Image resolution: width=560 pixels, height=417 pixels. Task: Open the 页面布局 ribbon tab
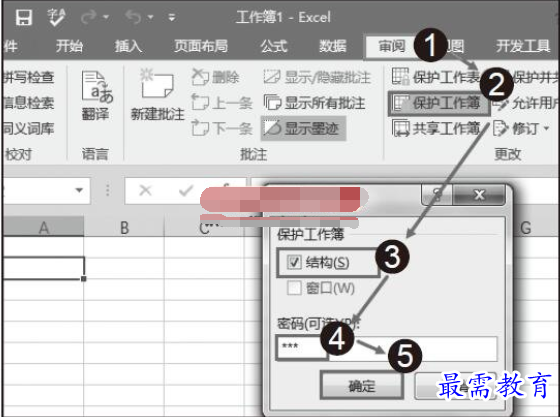tap(201, 46)
